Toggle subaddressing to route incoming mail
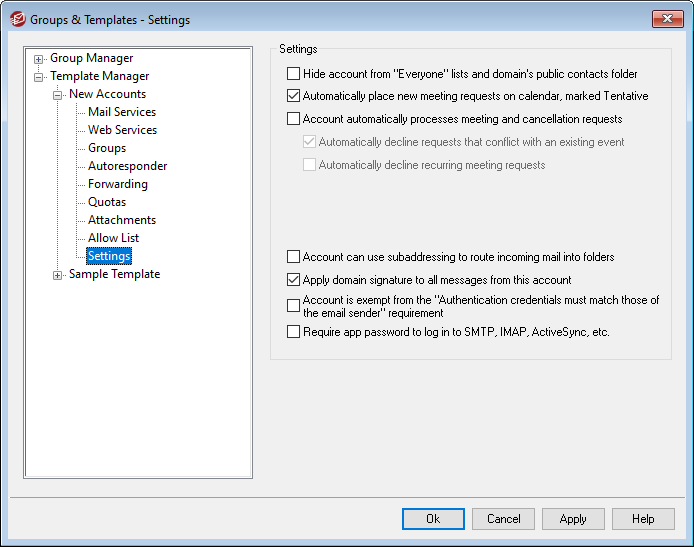The width and height of the screenshot is (694, 547). [x=293, y=257]
